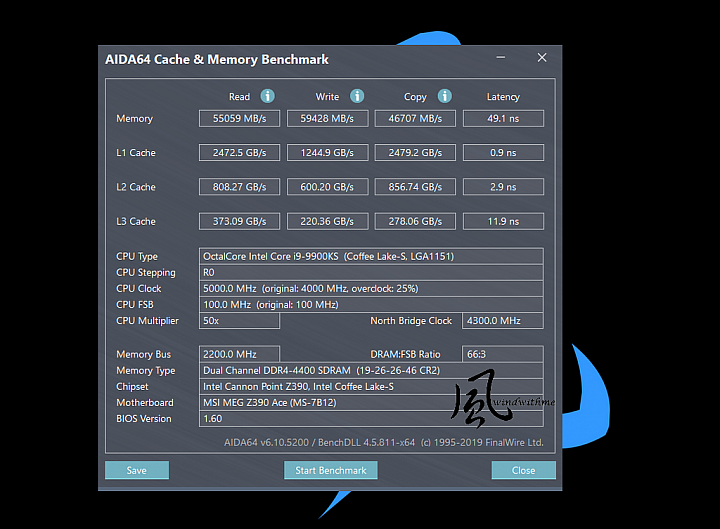Click the CPU Stepping field R0
This screenshot has width=720, height=529.
tap(371, 272)
